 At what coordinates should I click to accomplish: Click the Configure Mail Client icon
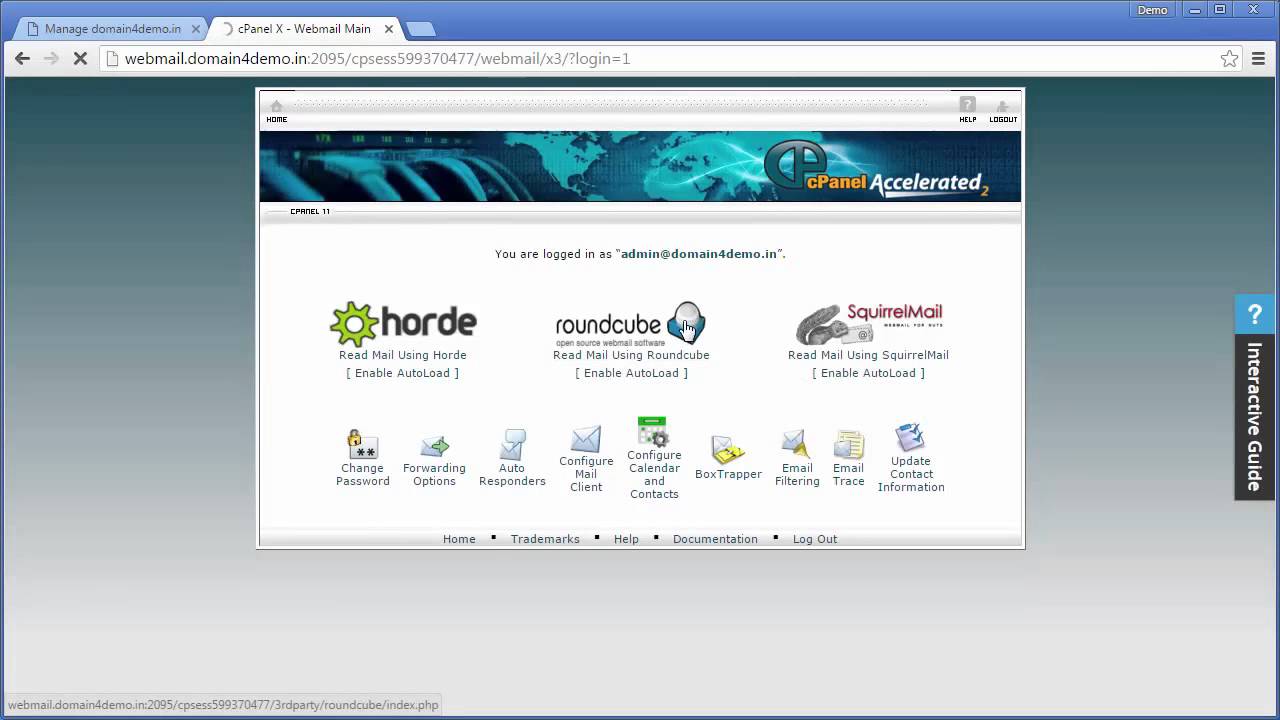(x=586, y=439)
